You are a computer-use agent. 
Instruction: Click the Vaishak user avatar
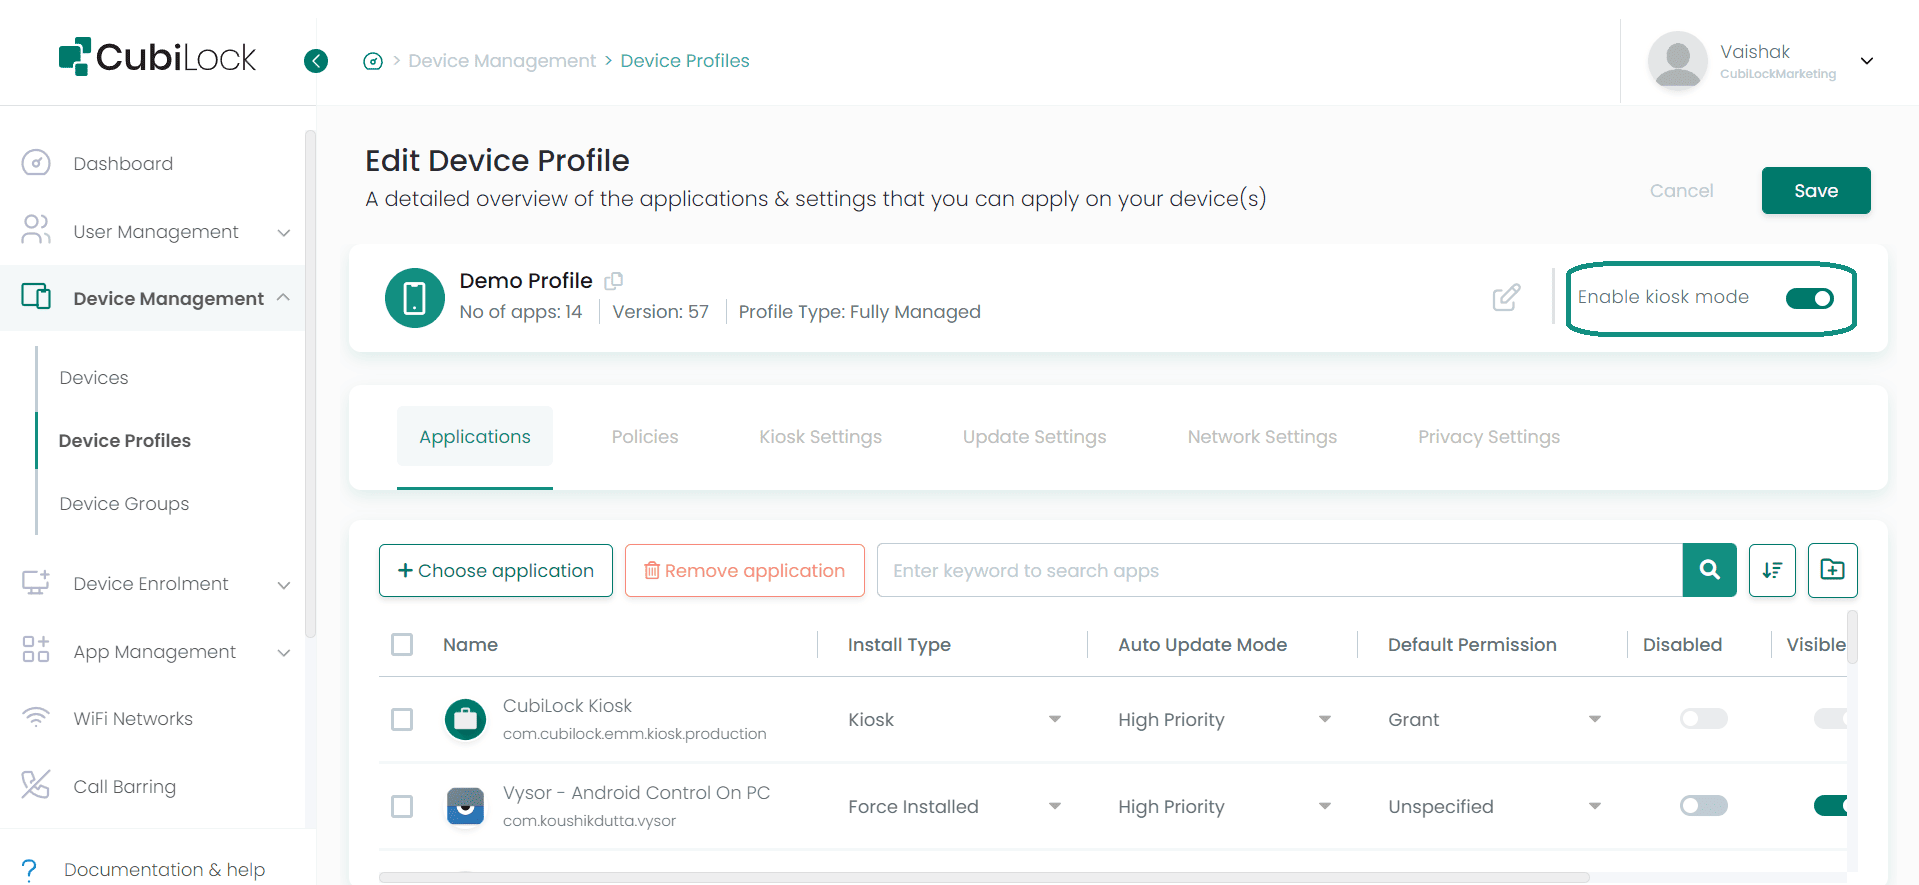pos(1677,60)
